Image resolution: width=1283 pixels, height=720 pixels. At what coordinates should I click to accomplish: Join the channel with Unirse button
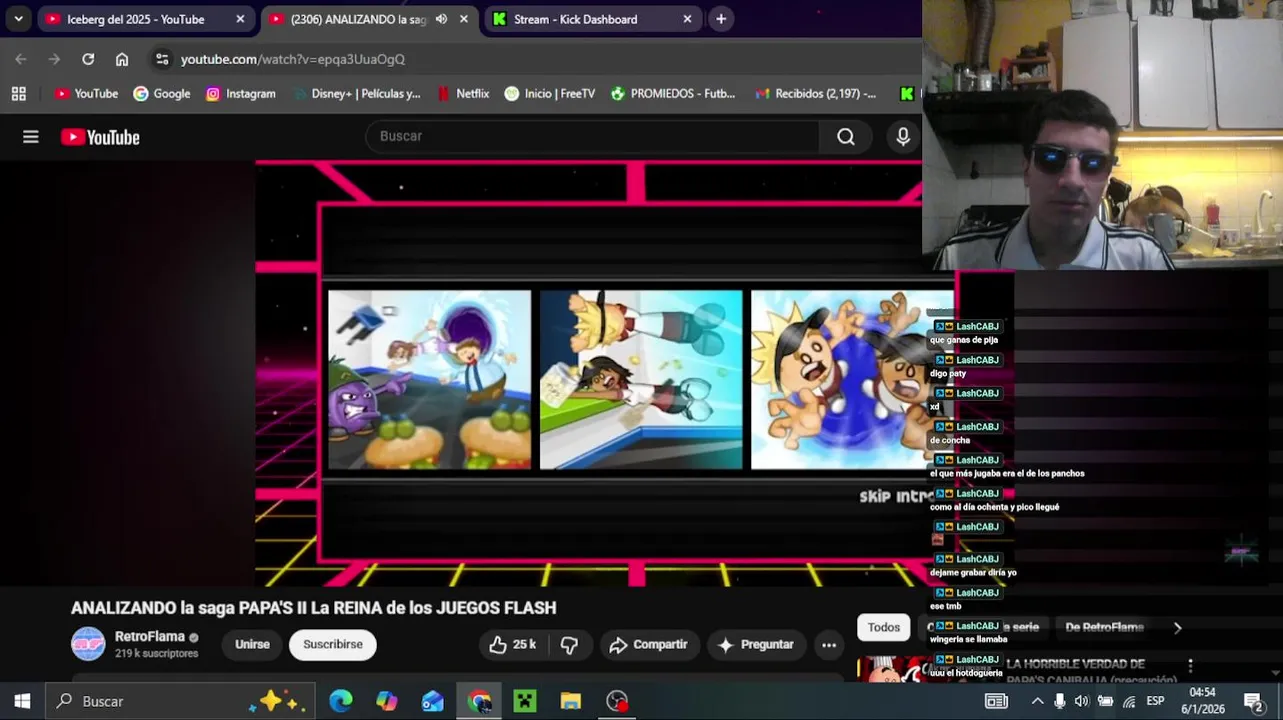[x=252, y=645]
